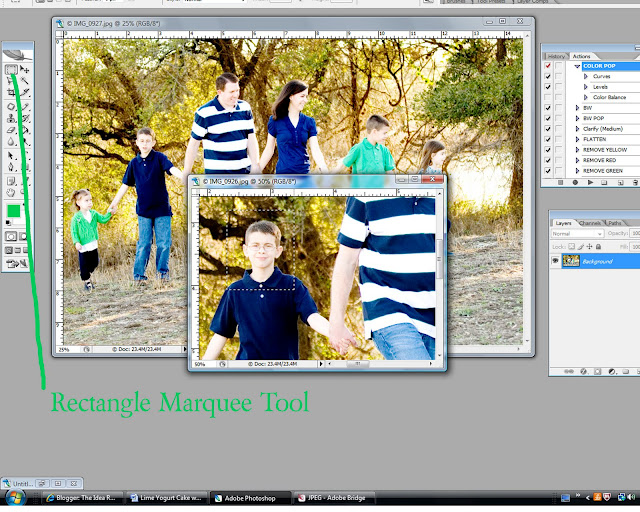This screenshot has width=640, height=512.
Task: Select the Magic Wand tool
Action: (x=25, y=81)
